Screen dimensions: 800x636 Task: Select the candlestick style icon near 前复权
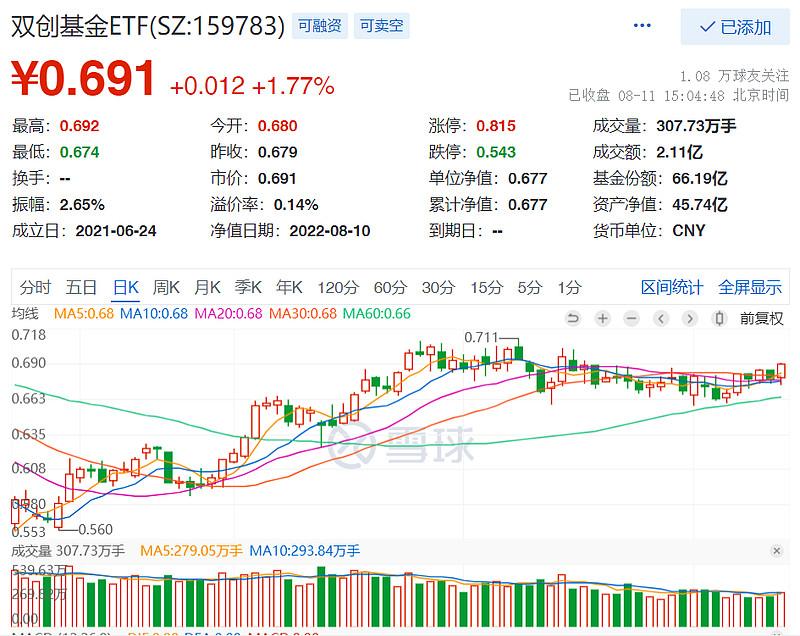pyautogui.click(x=719, y=318)
